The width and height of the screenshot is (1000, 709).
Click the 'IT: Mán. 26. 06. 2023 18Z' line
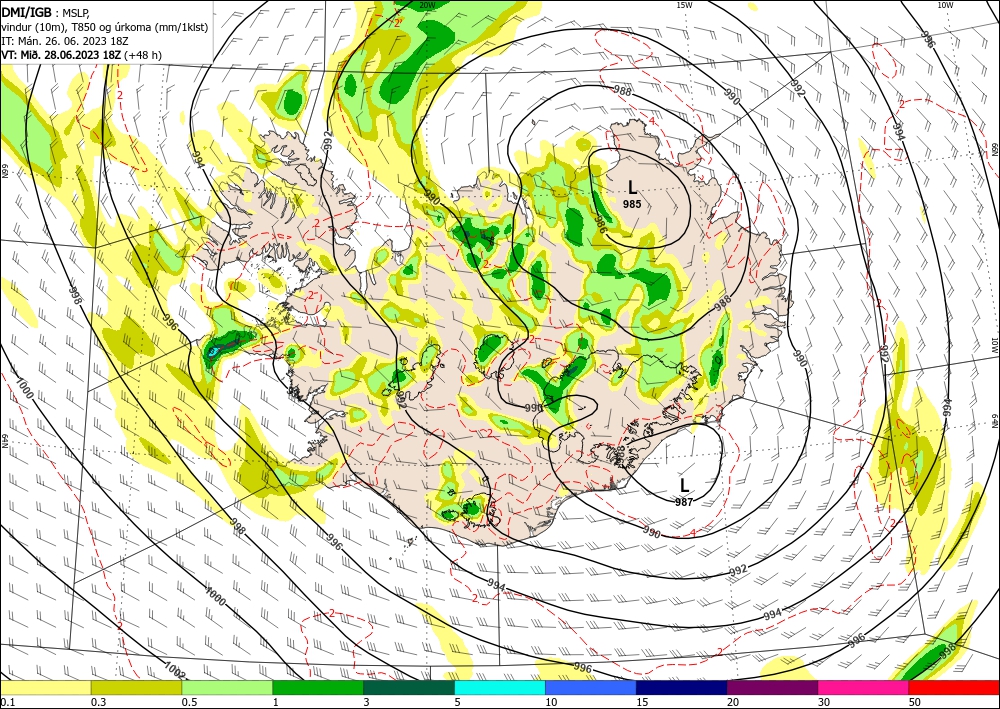coord(65,41)
